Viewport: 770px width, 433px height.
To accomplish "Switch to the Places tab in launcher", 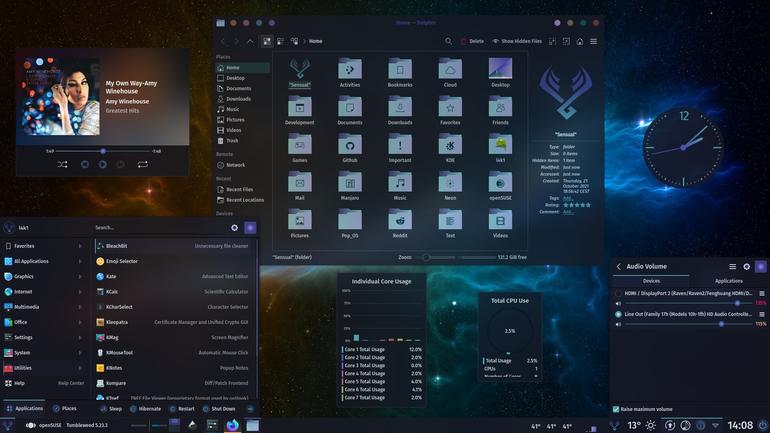I will coord(65,408).
